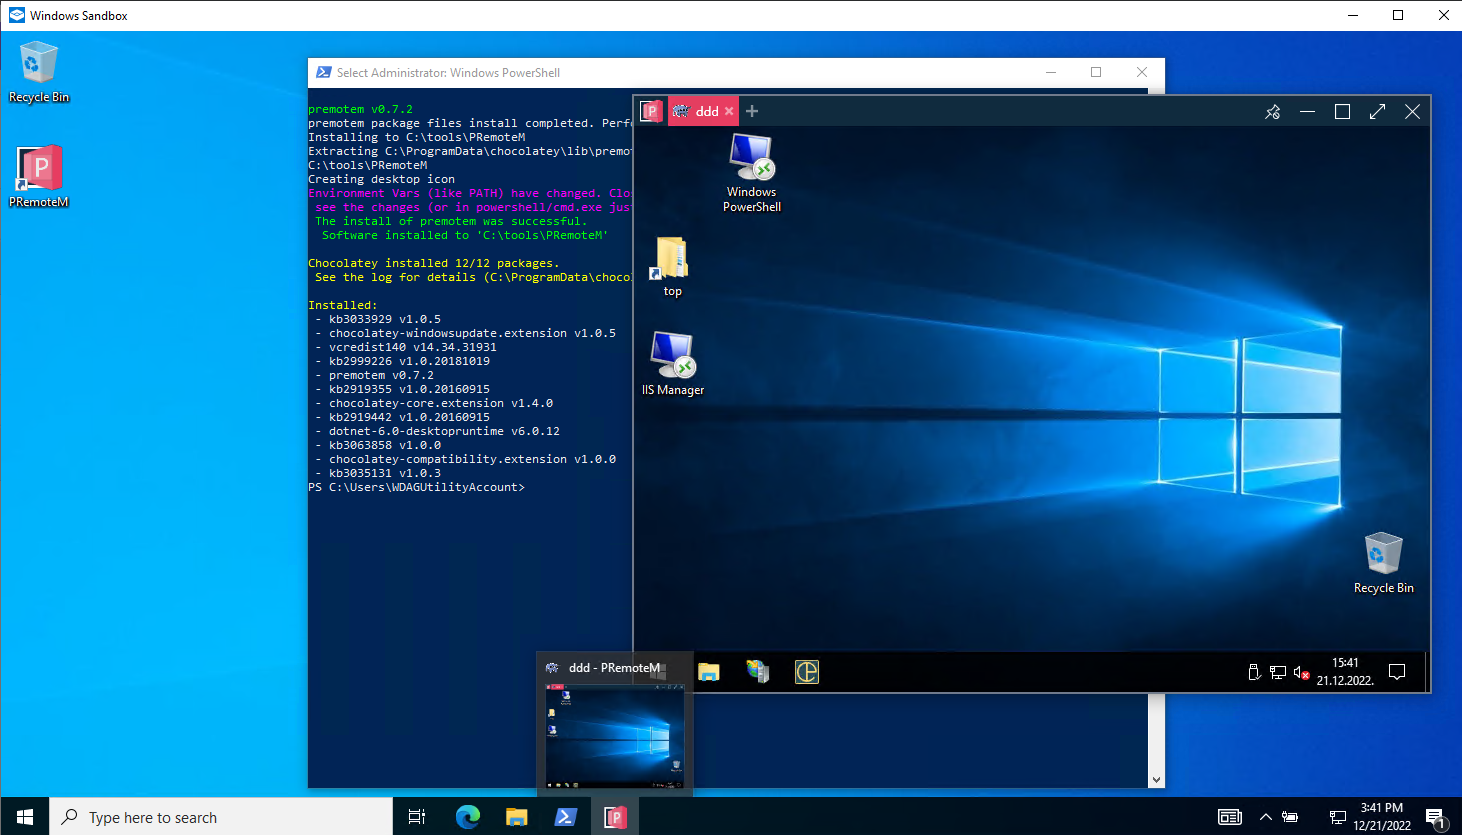Open the Sandbox clock showing 3:41 PM
Image resolution: width=1462 pixels, height=835 pixels.
pos(1382,817)
